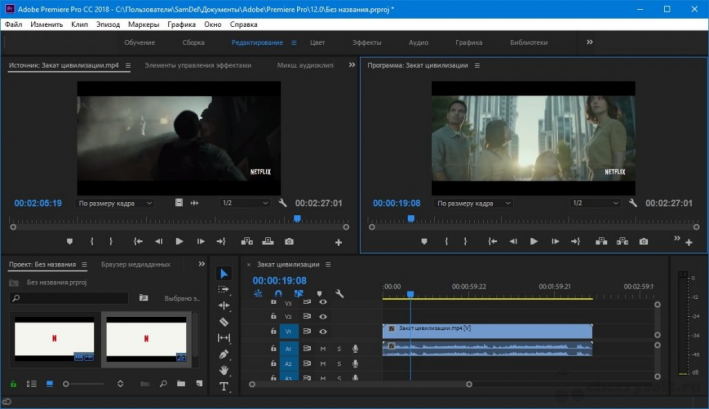Open timeline wrench display settings
Viewport: 709px width, 409px height.
(x=340, y=294)
